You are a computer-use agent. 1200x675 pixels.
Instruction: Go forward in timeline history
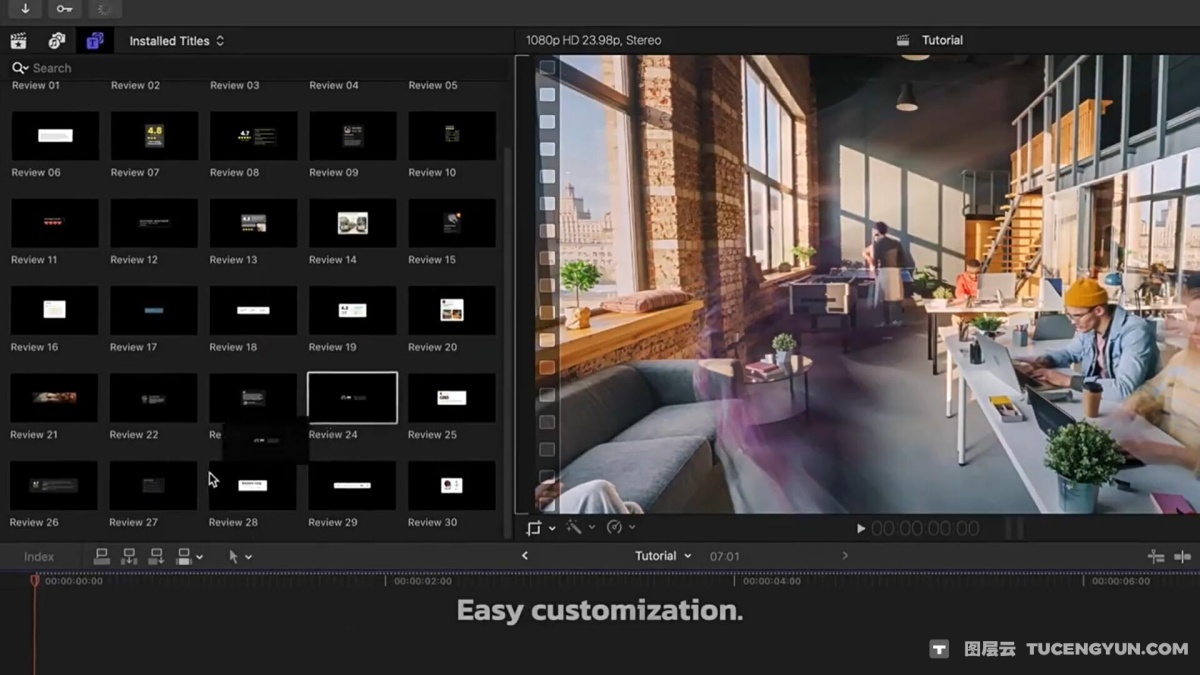tap(845, 556)
